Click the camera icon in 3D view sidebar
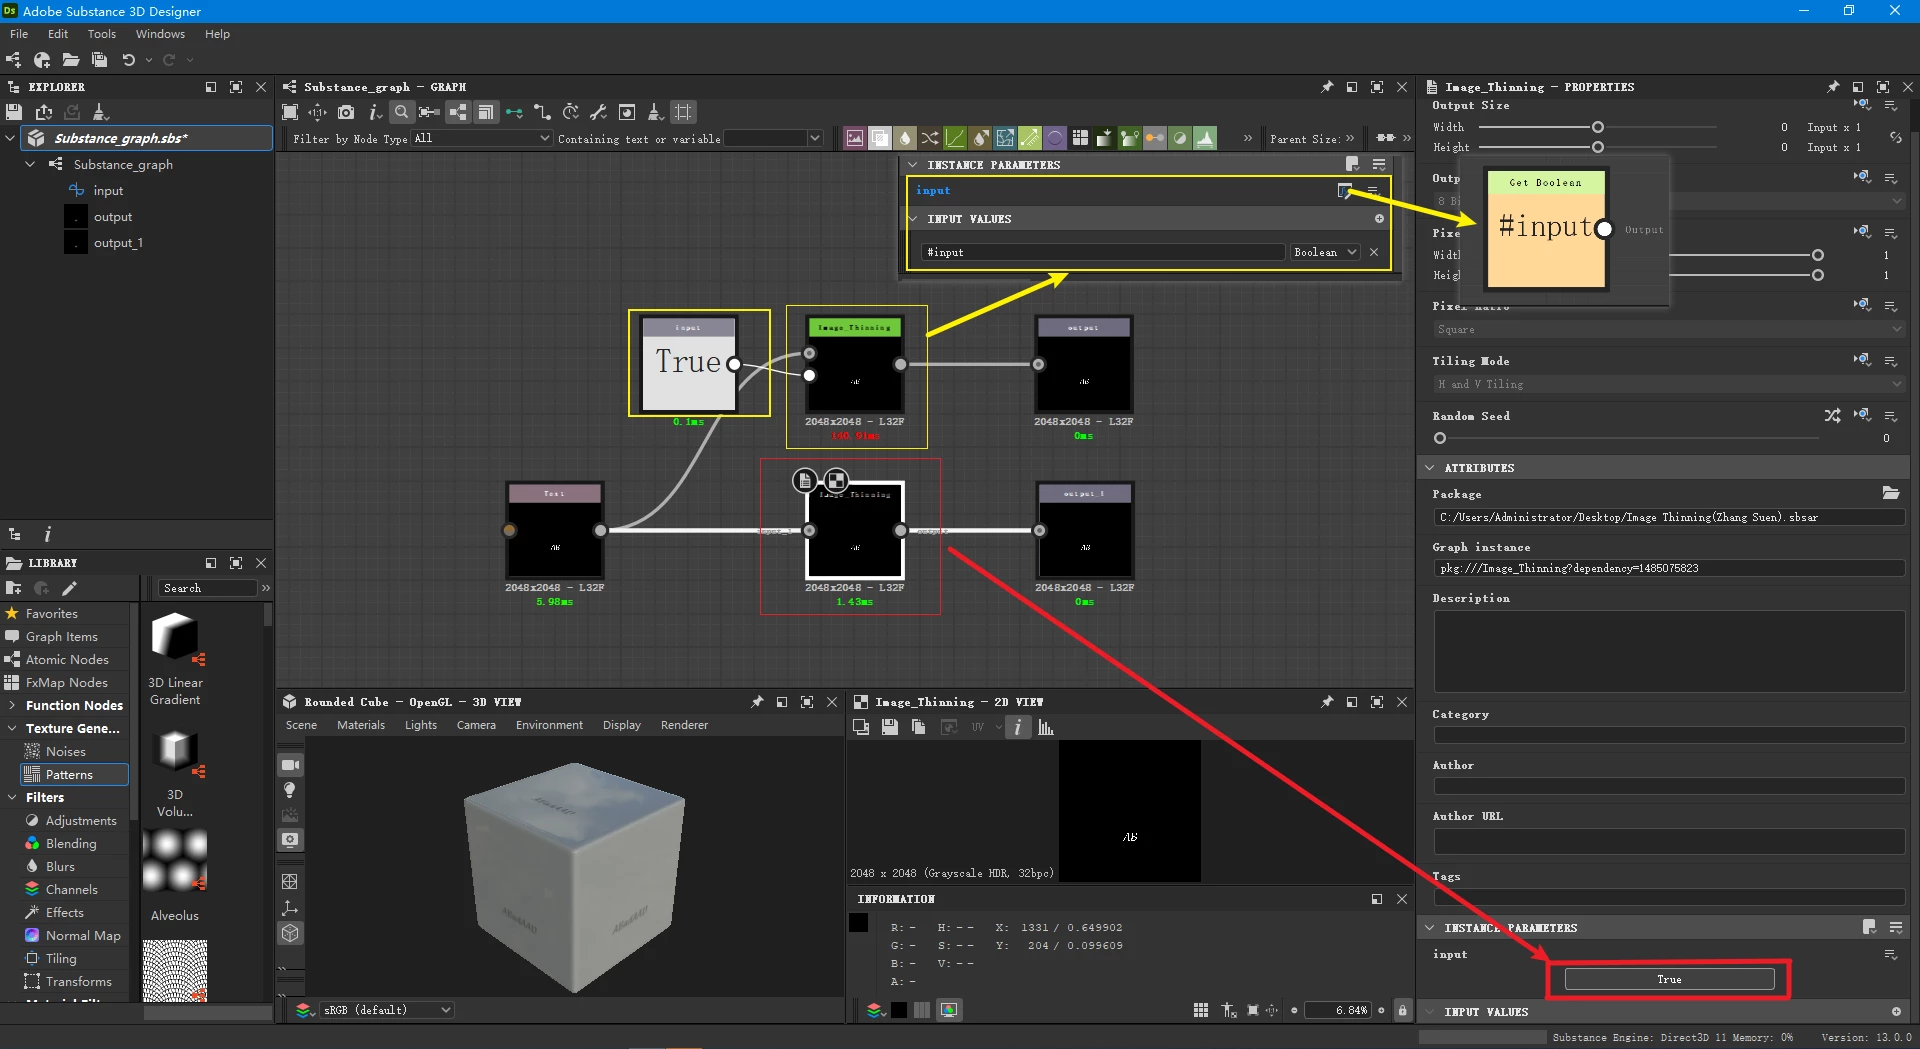This screenshot has height=1049, width=1920. point(290,765)
